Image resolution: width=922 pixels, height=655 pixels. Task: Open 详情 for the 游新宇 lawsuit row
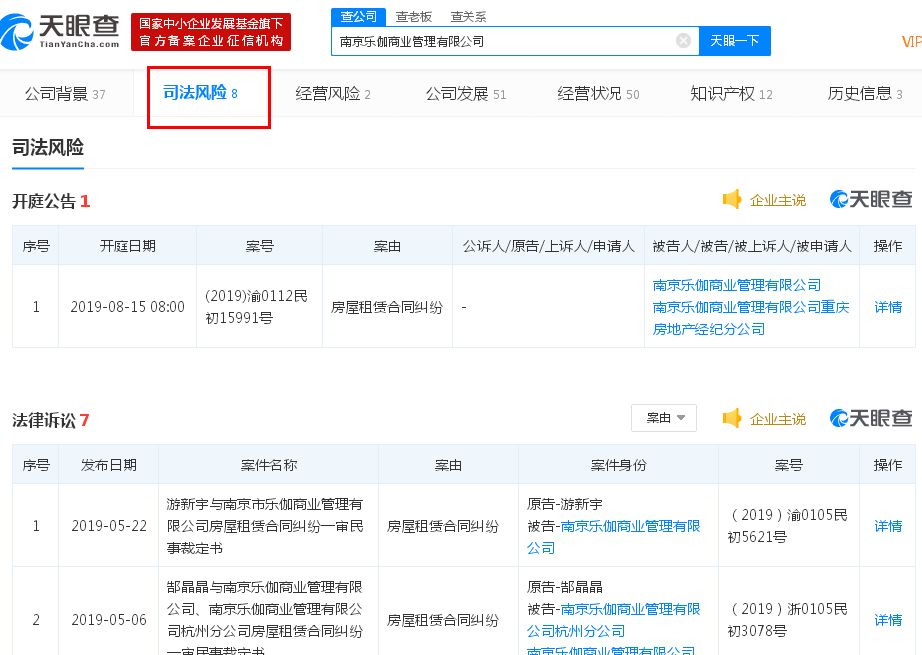(x=888, y=526)
